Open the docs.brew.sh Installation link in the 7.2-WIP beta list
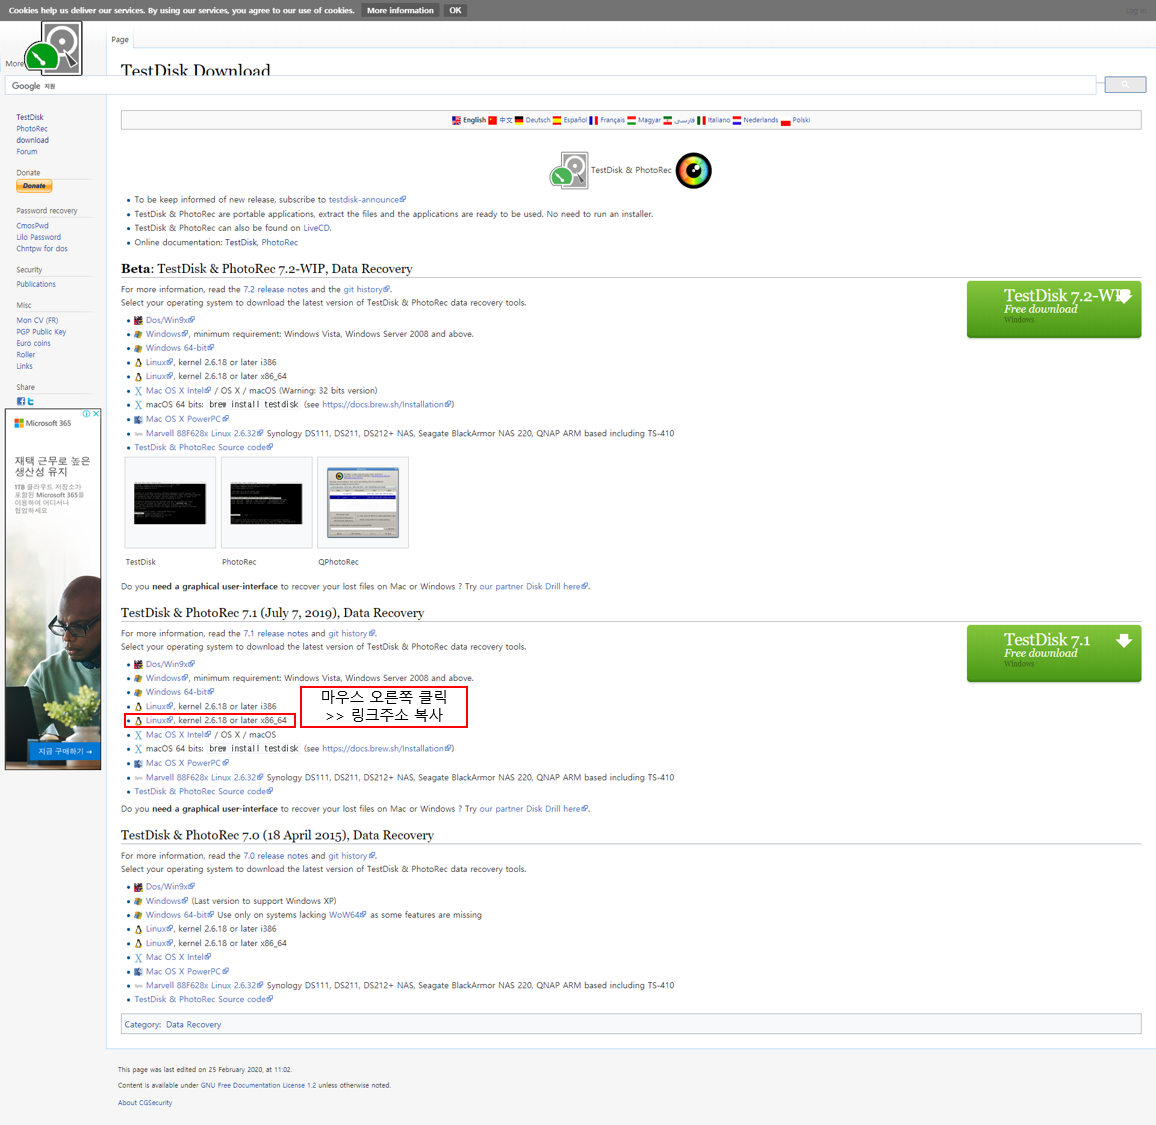The width and height of the screenshot is (1156, 1125). 387,405
